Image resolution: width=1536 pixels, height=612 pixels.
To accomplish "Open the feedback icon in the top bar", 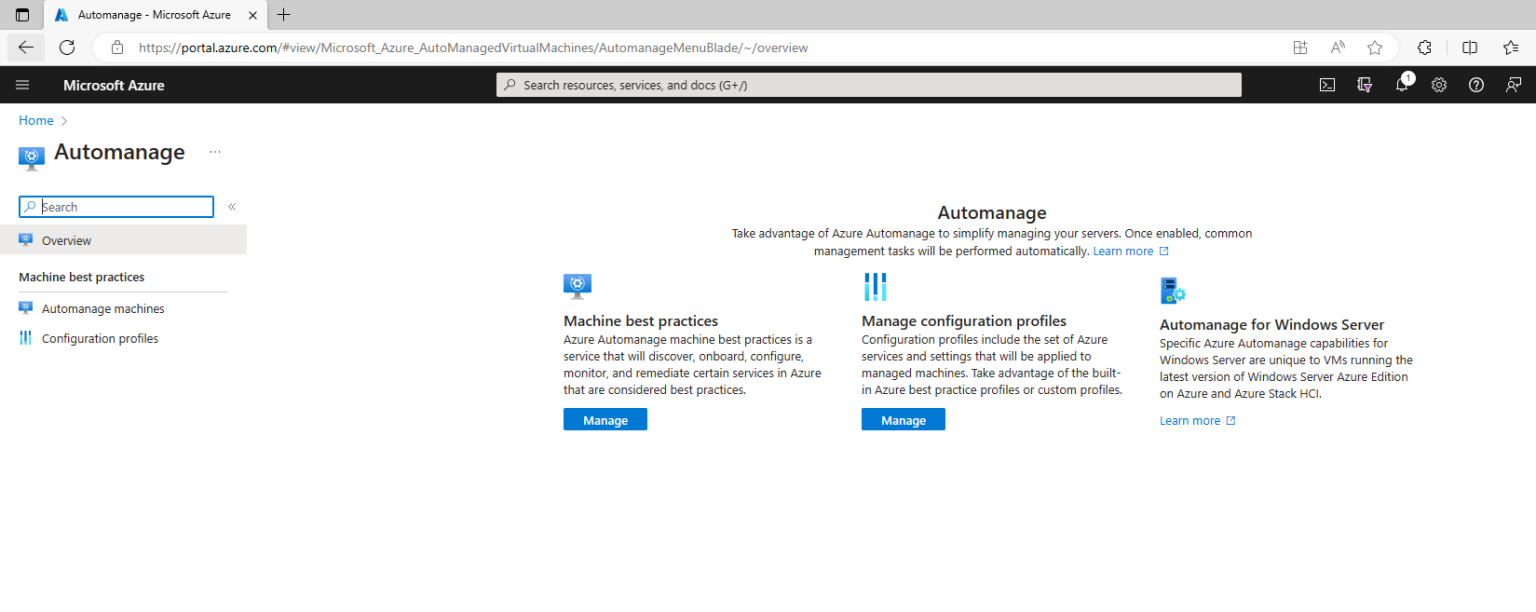I will 1513,85.
